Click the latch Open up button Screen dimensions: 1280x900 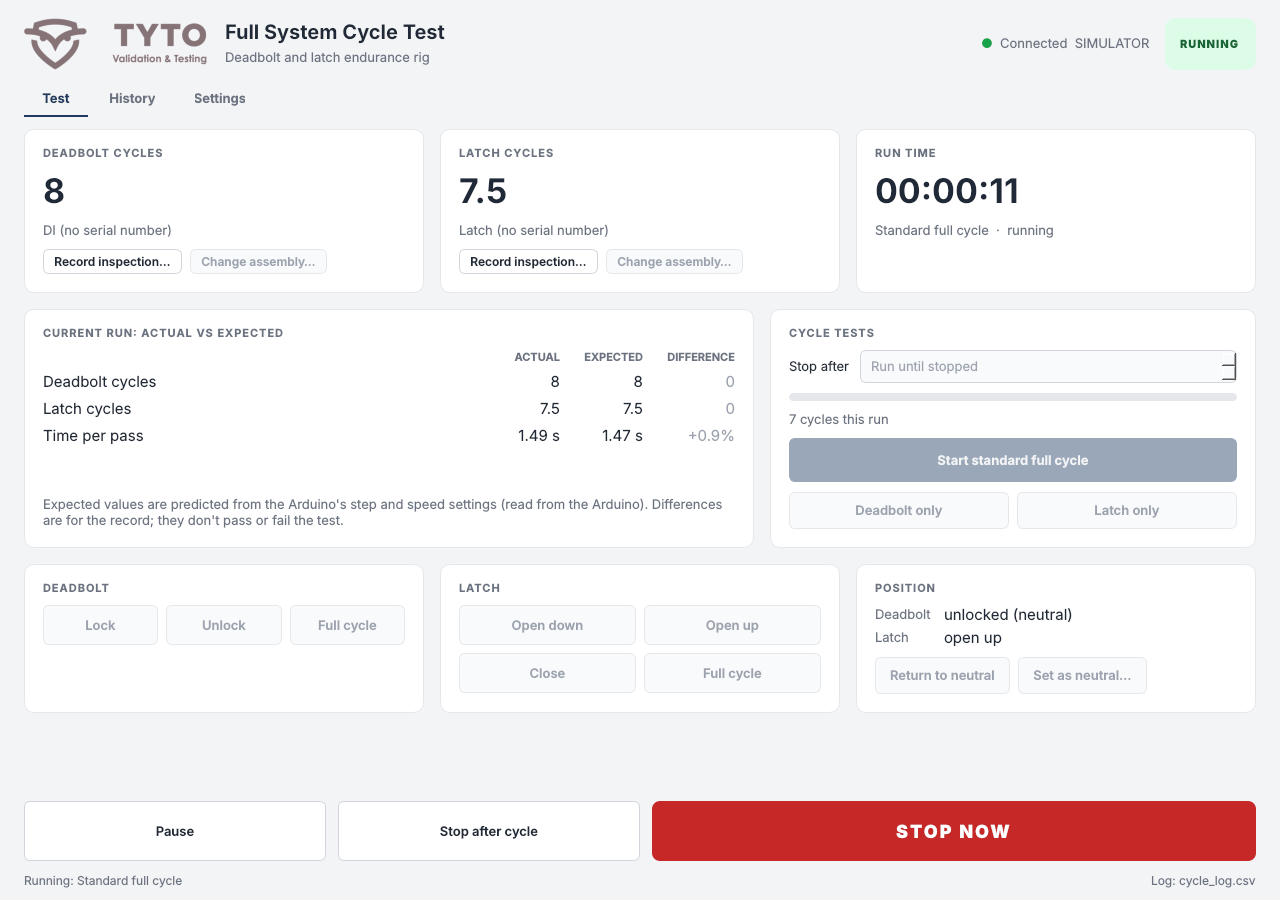[732, 625]
